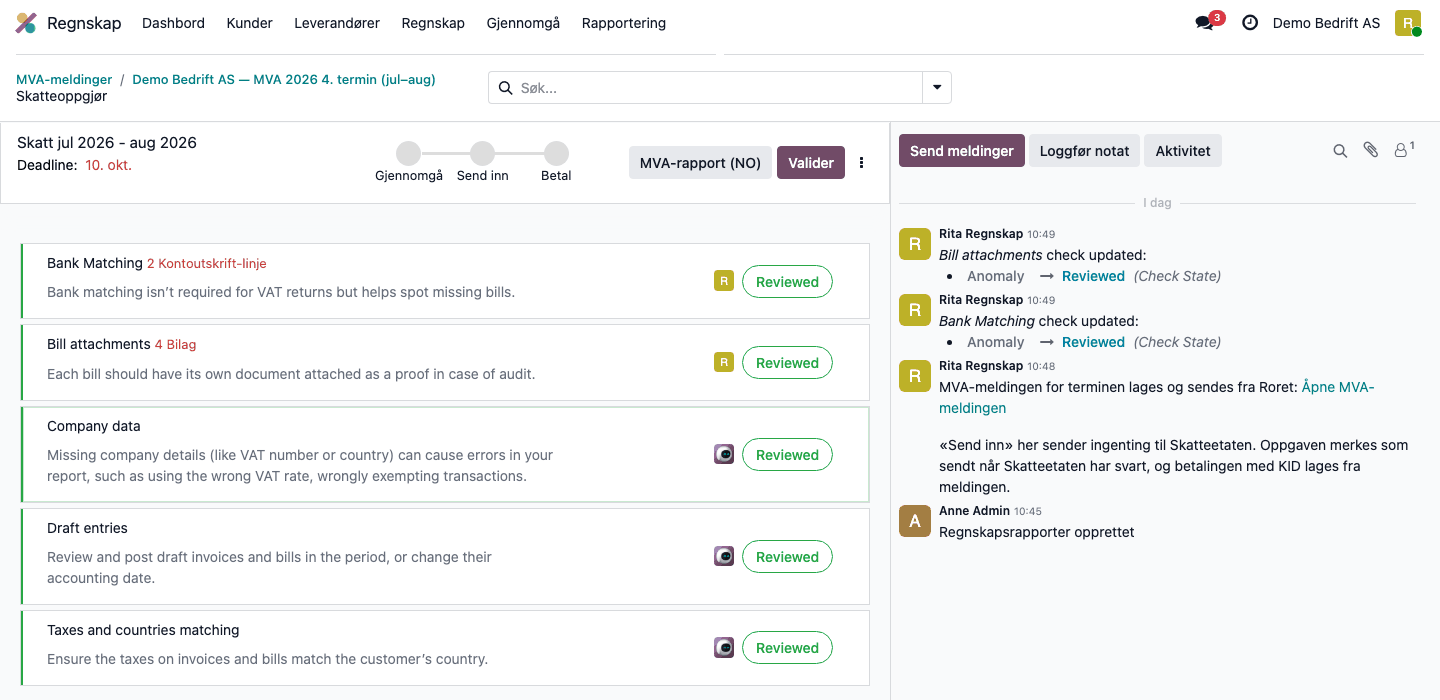Open the messages icon with 3 notifications

1205,23
